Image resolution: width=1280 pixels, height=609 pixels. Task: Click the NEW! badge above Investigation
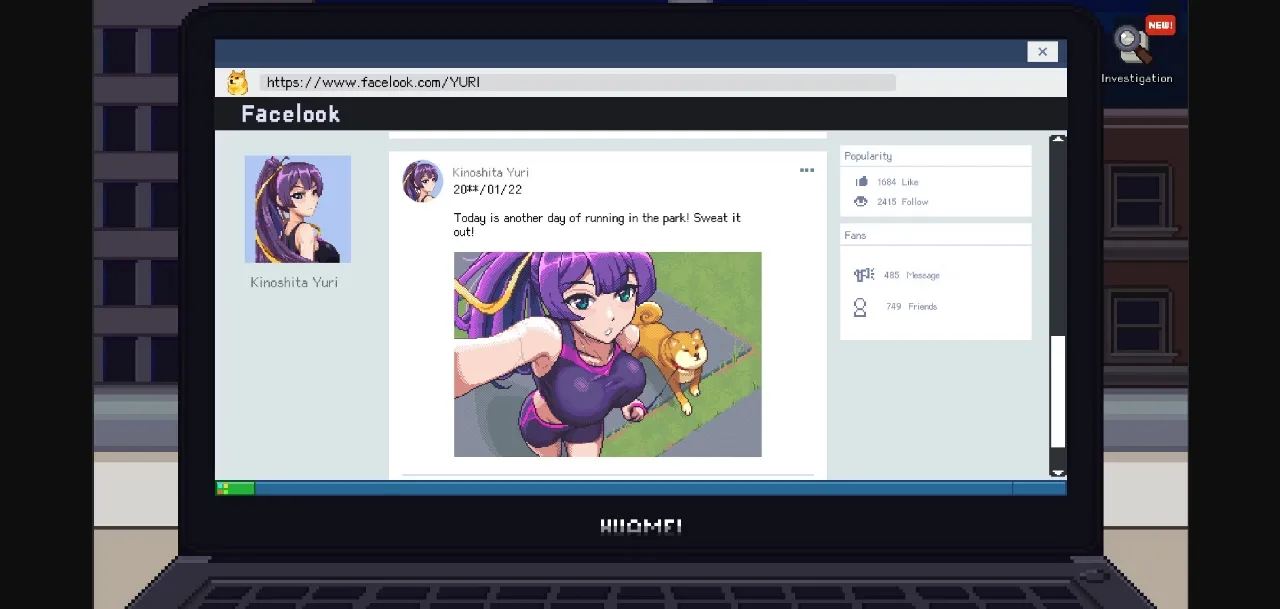1158,24
